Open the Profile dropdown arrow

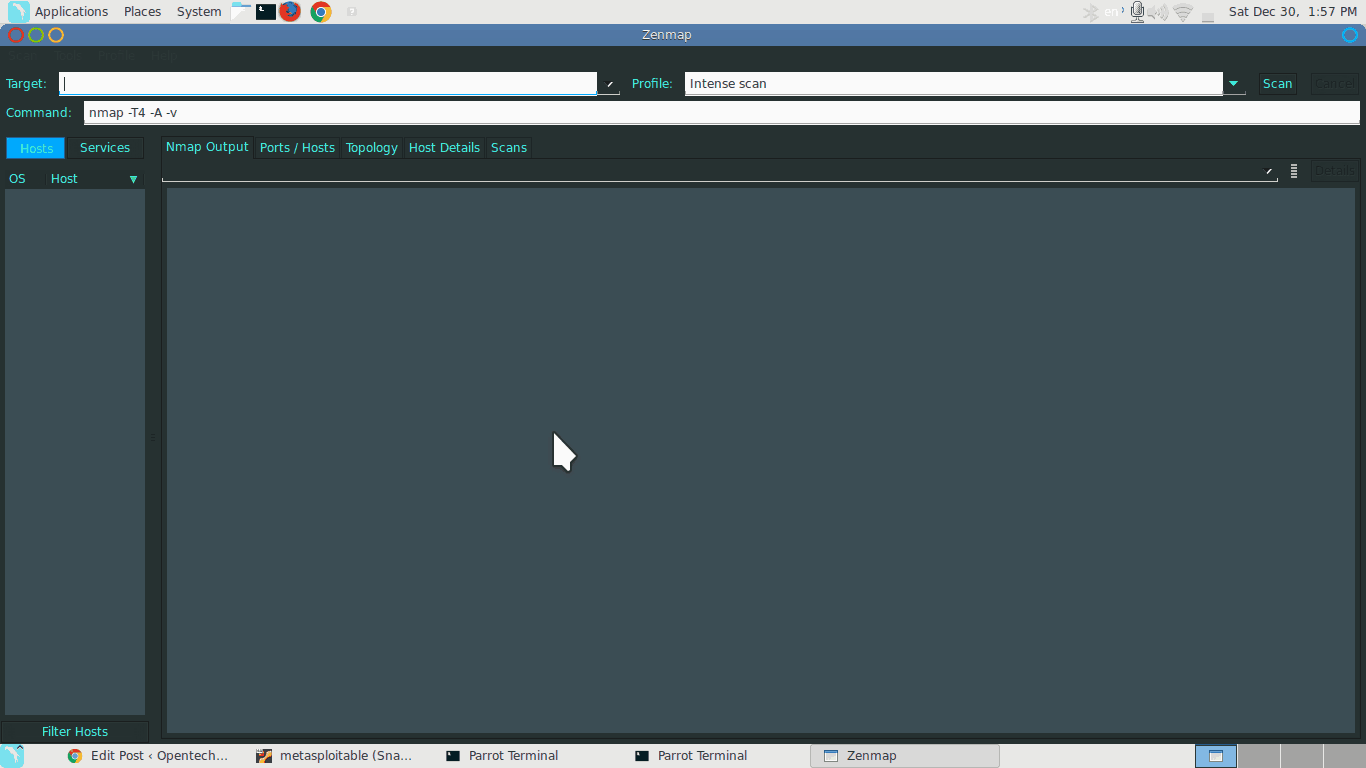[x=1234, y=84]
